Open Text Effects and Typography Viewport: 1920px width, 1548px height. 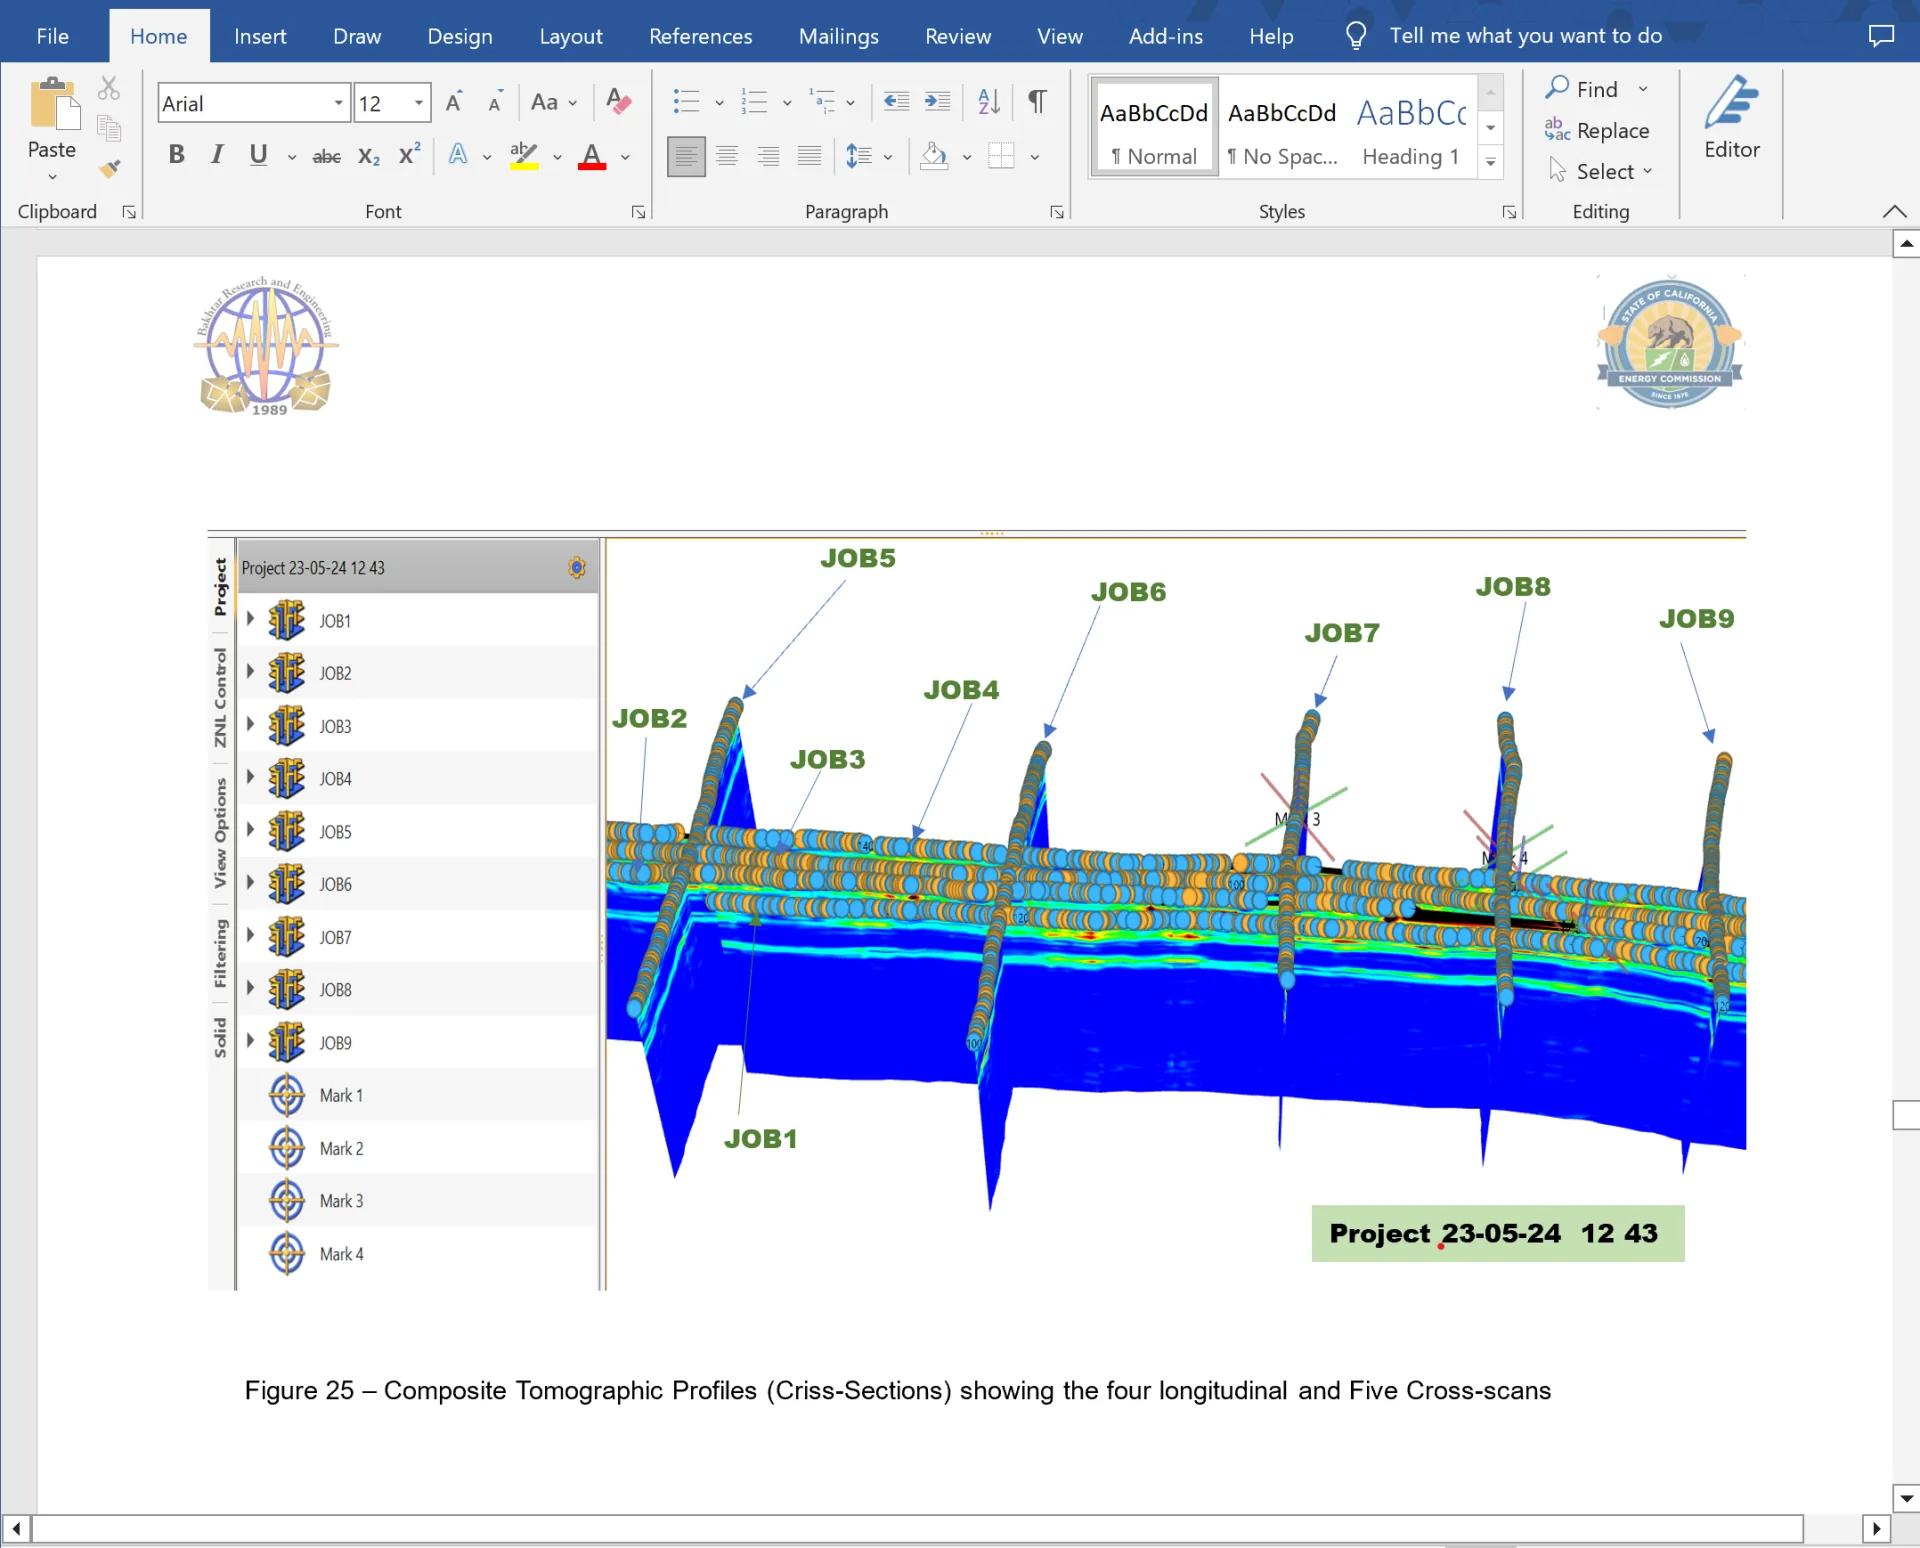(458, 155)
